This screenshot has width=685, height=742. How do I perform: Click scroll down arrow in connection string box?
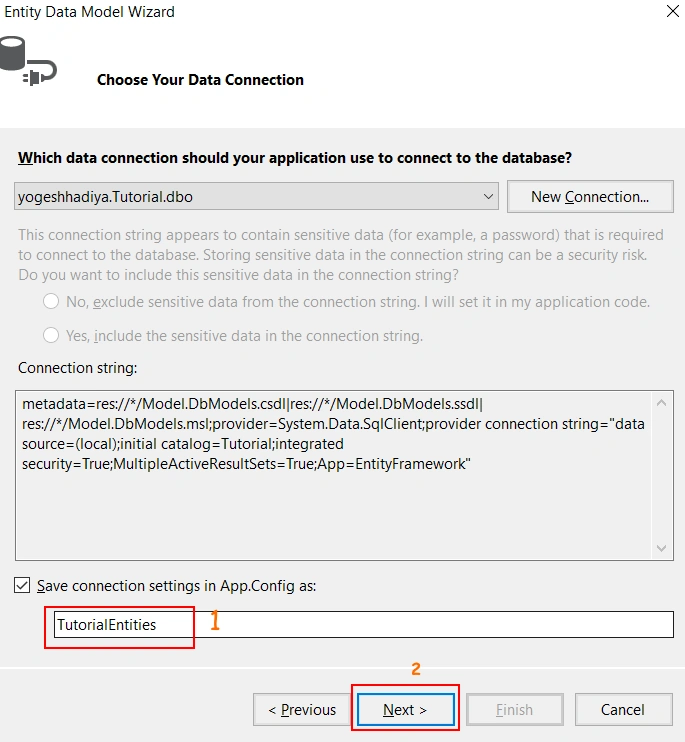[x=661, y=548]
